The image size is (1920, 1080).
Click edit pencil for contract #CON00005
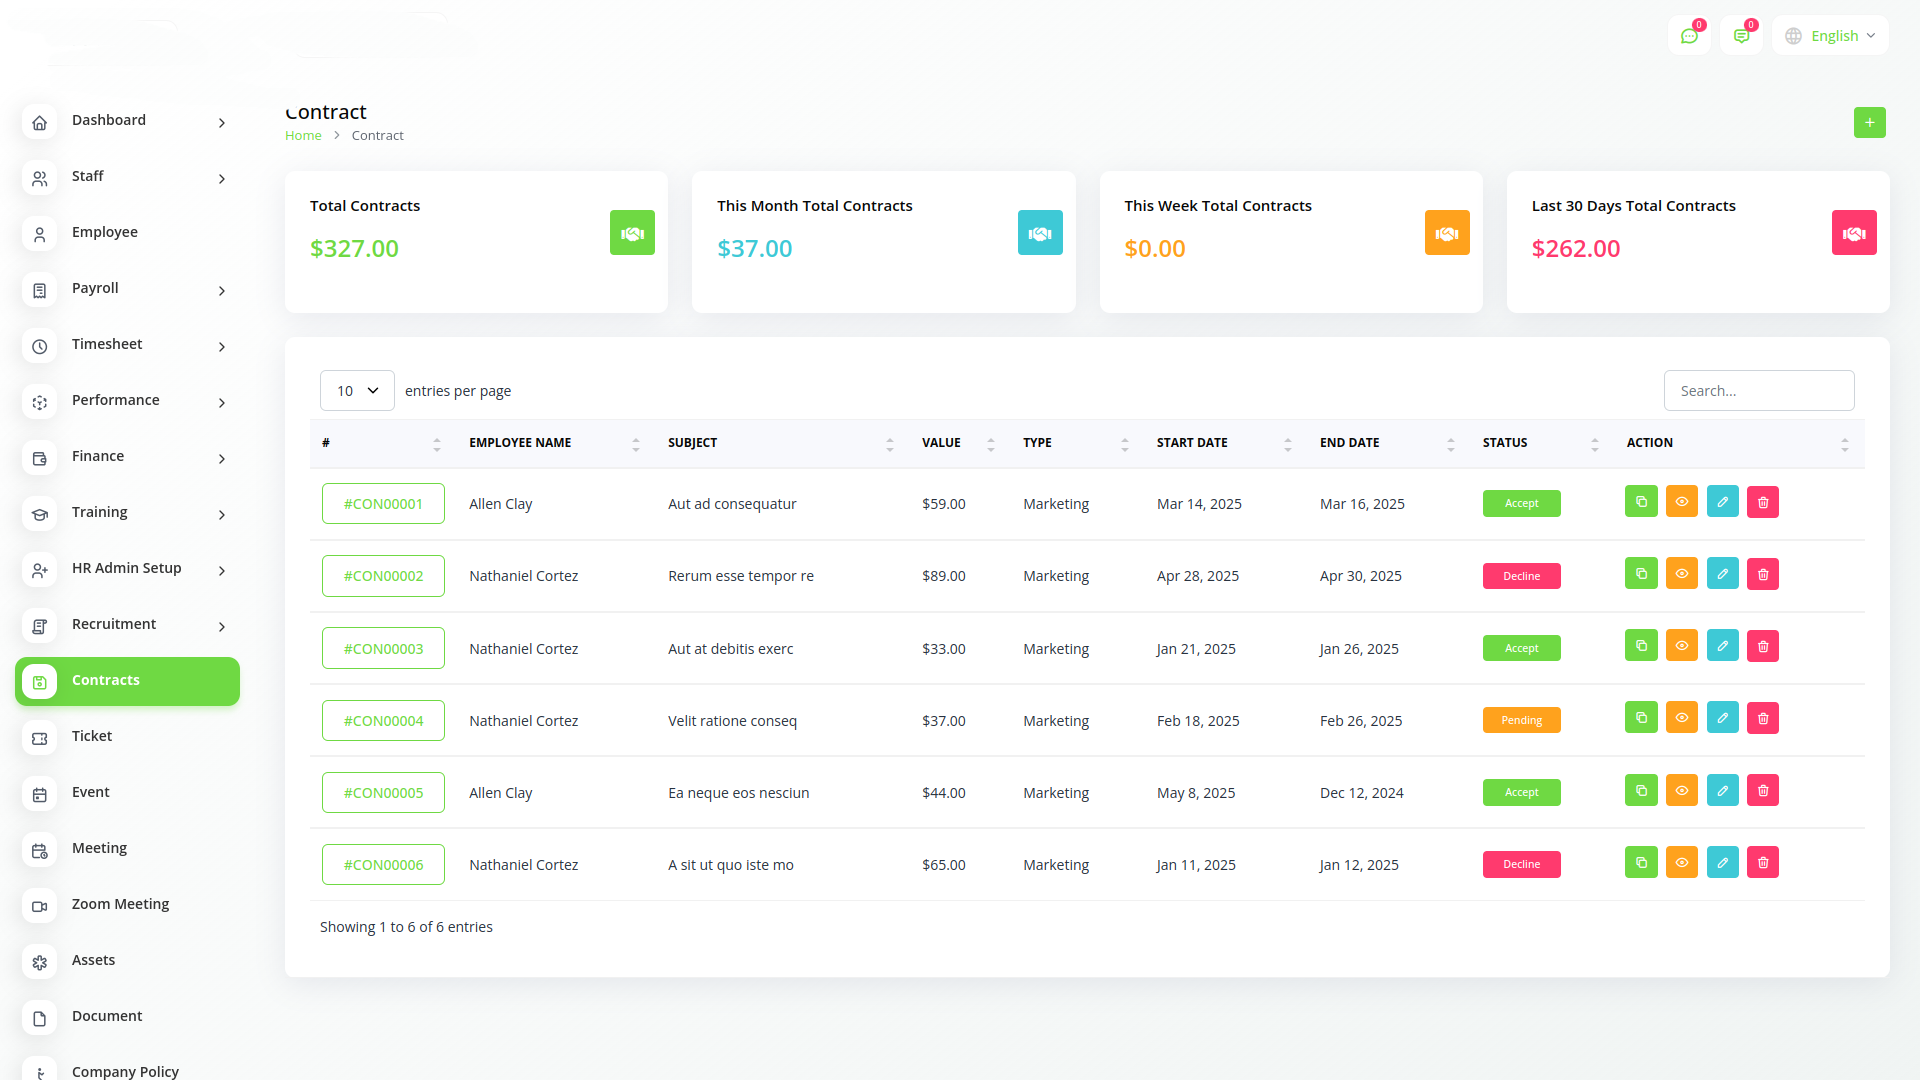1722,791
